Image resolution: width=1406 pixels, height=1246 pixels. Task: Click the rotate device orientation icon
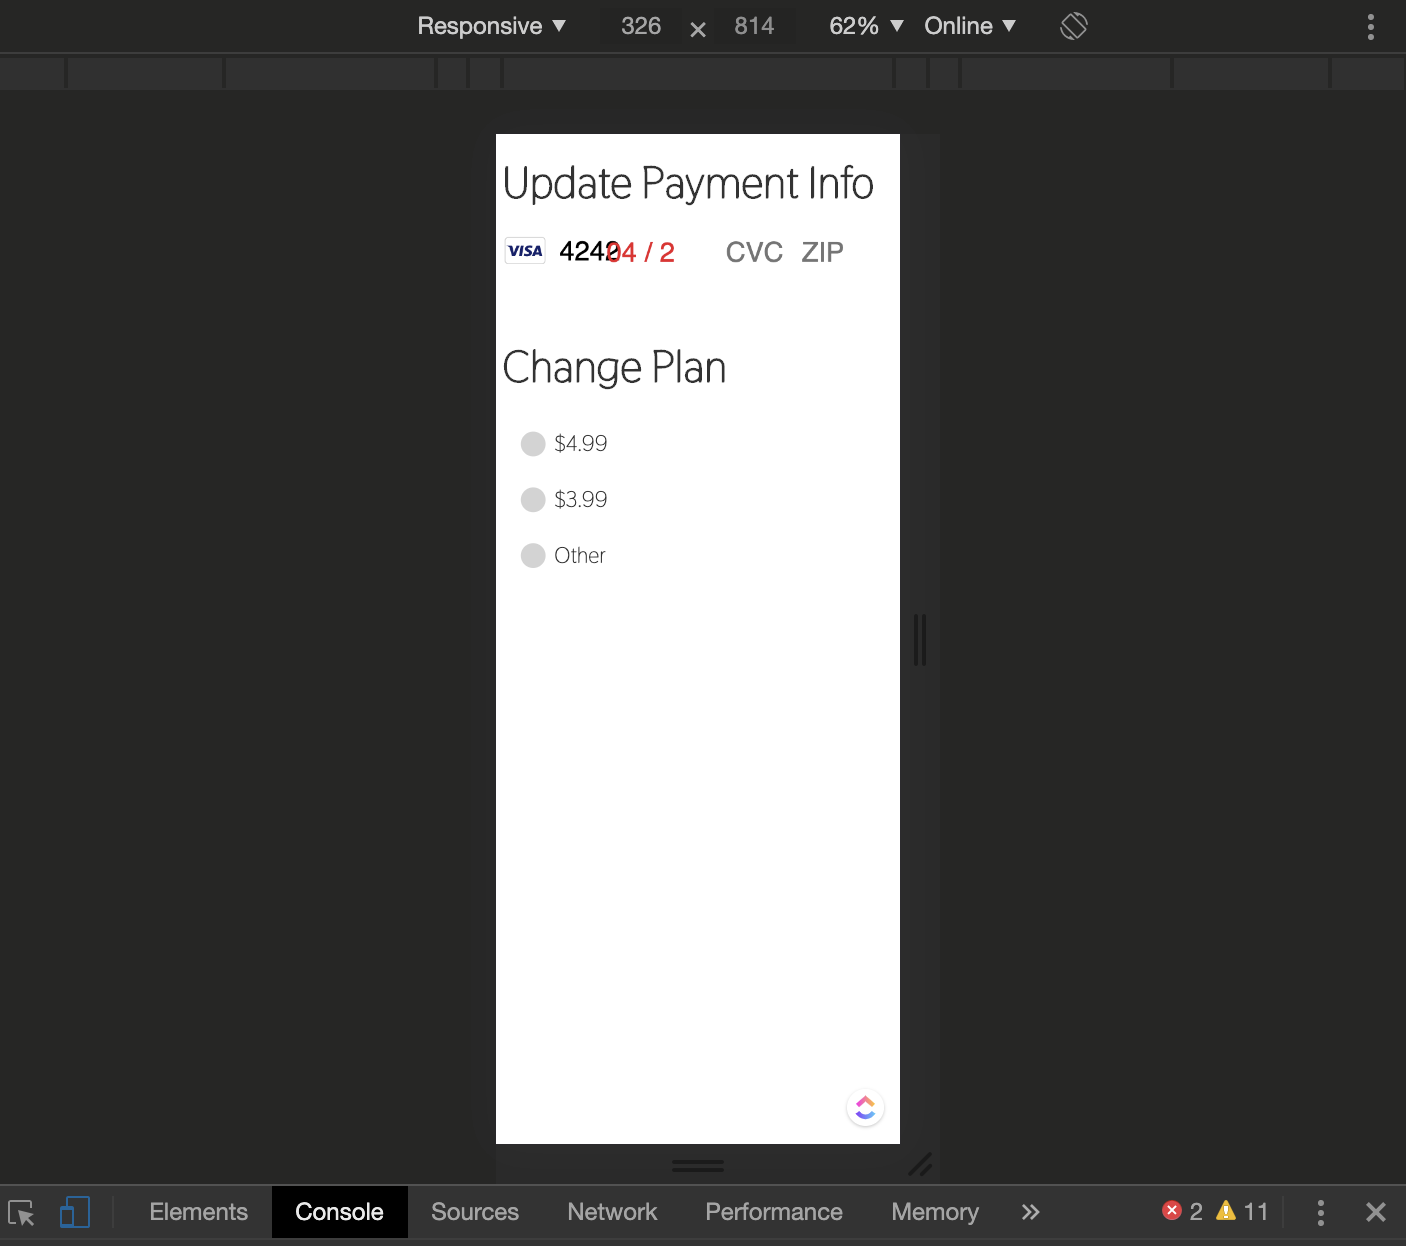pyautogui.click(x=1073, y=26)
